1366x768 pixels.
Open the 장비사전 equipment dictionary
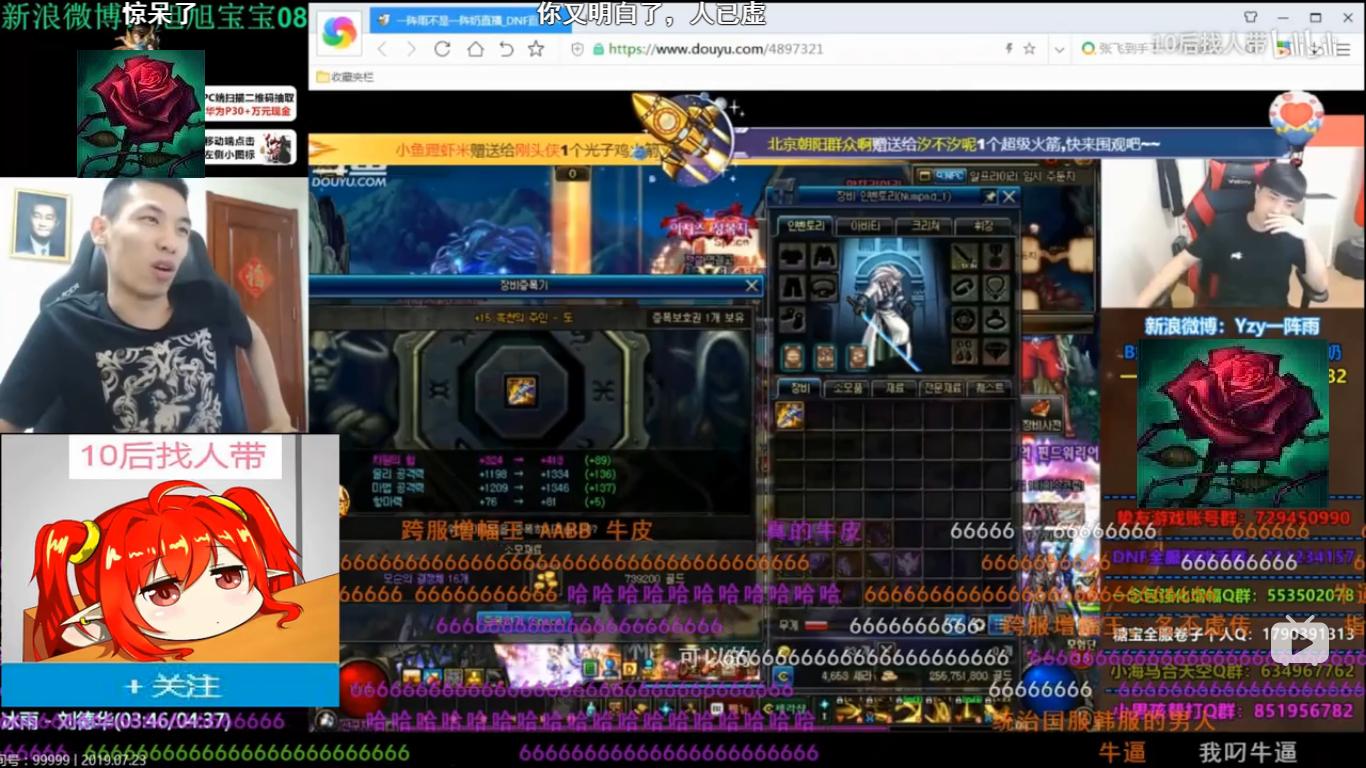pos(1043,415)
